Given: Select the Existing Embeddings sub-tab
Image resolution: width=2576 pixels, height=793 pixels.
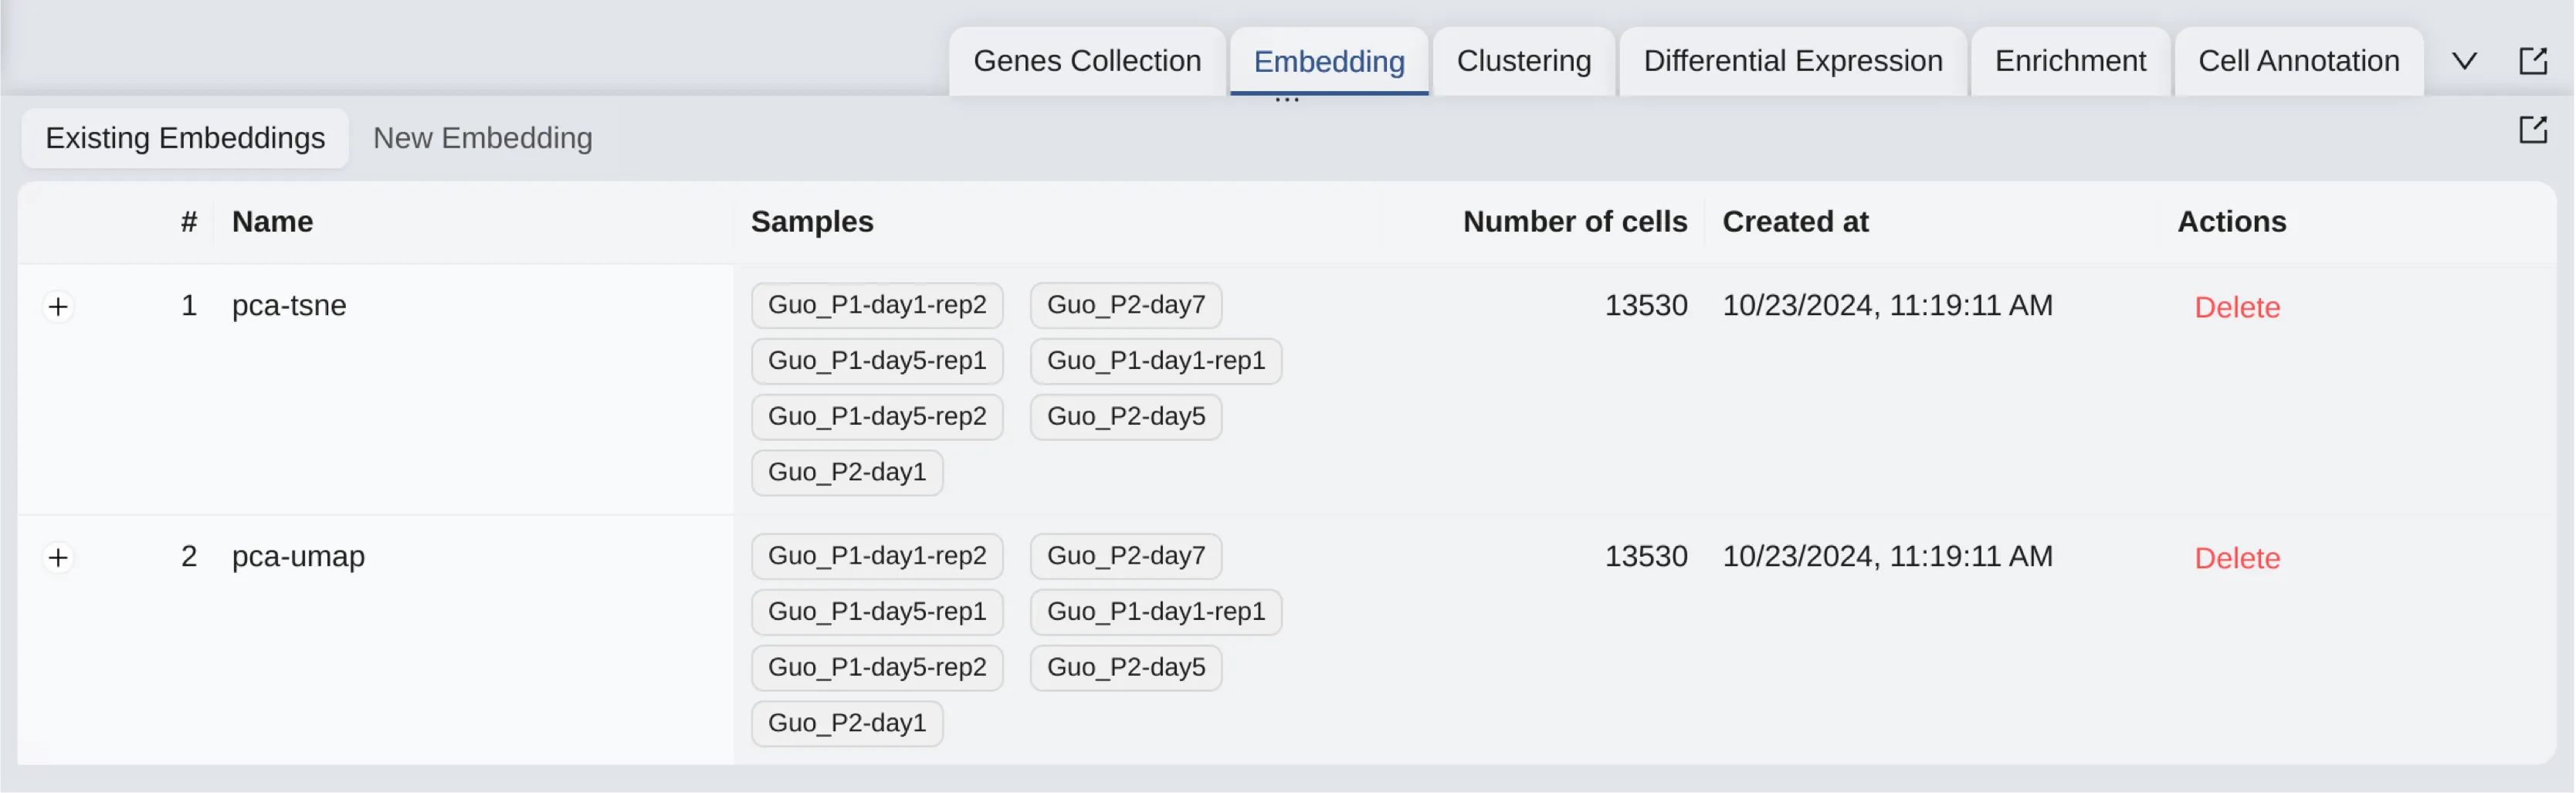Looking at the screenshot, I should point(185,138).
